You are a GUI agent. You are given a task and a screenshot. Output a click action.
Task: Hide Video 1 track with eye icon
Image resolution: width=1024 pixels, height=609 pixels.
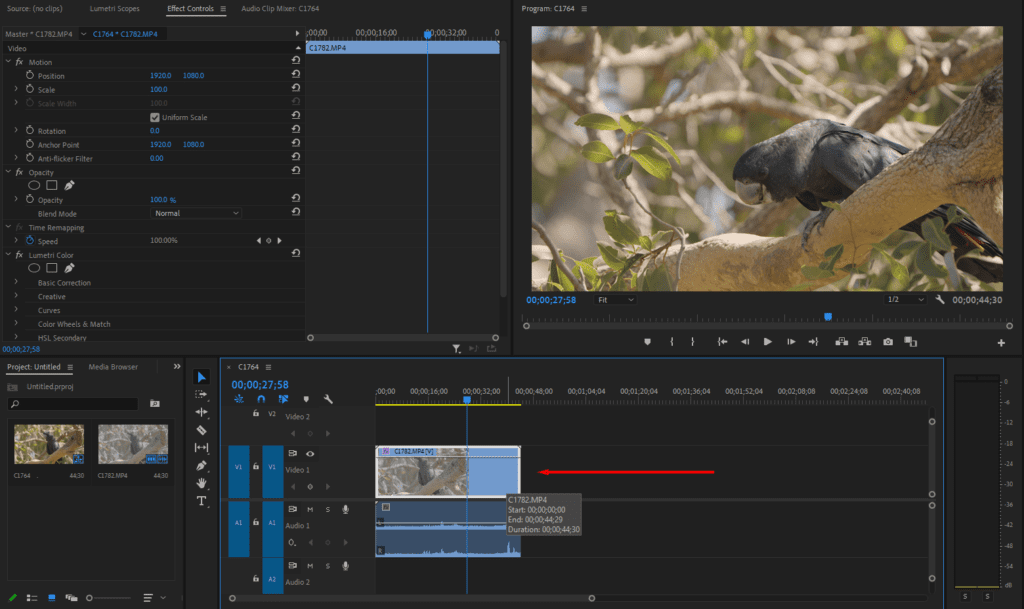(310, 454)
